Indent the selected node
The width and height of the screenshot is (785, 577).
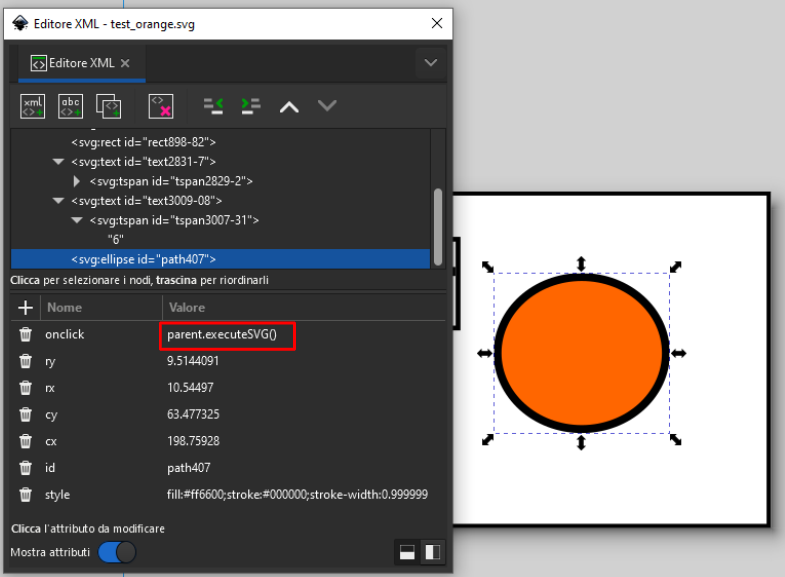coord(250,105)
